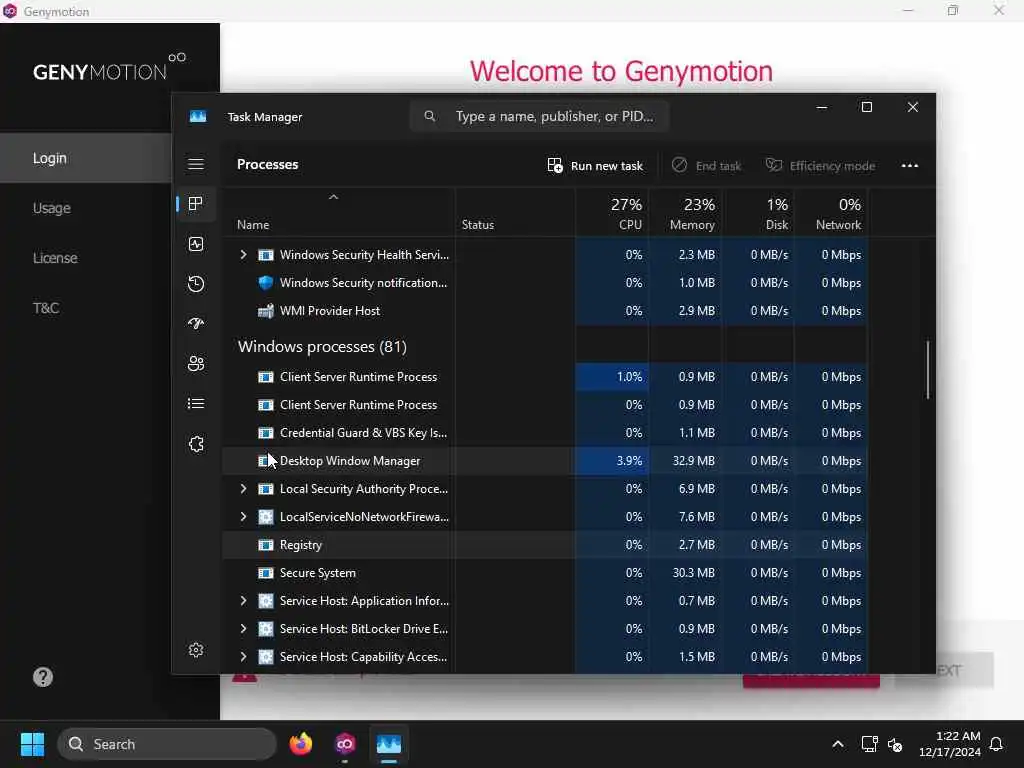Screen dimensions: 1024x768
Task: Open Services page icon in sidebar
Action: tap(196, 444)
